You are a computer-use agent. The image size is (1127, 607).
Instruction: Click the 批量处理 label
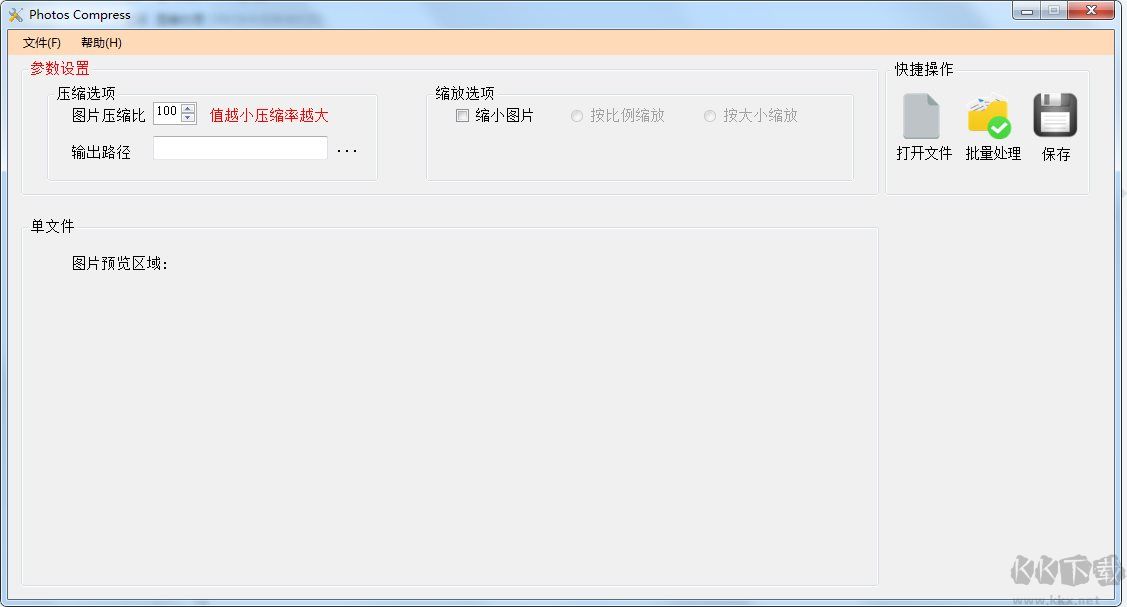[993, 153]
